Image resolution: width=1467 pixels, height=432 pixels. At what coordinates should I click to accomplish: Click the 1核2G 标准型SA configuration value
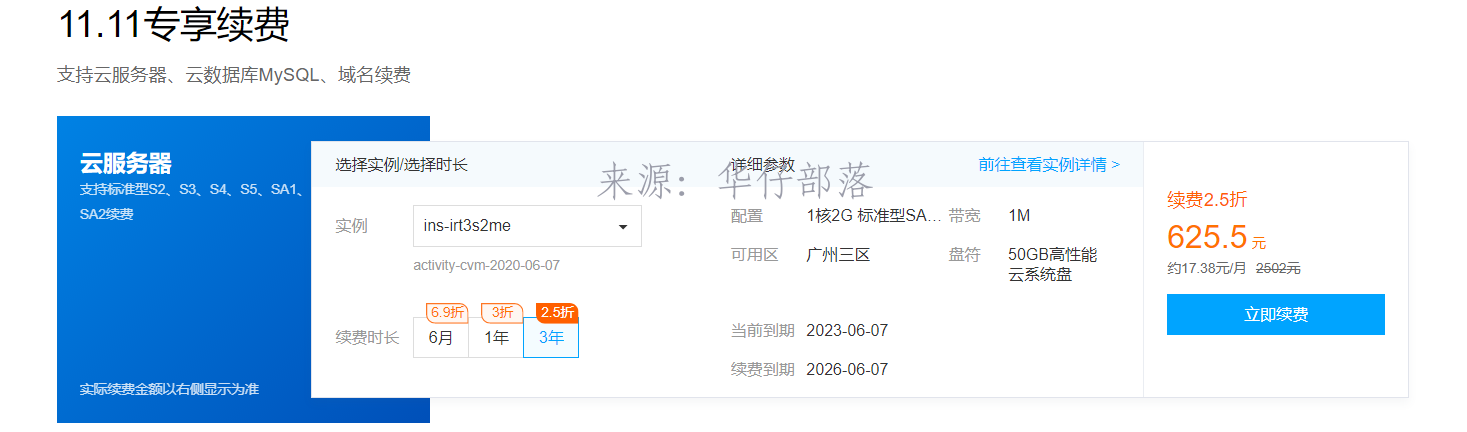[874, 215]
